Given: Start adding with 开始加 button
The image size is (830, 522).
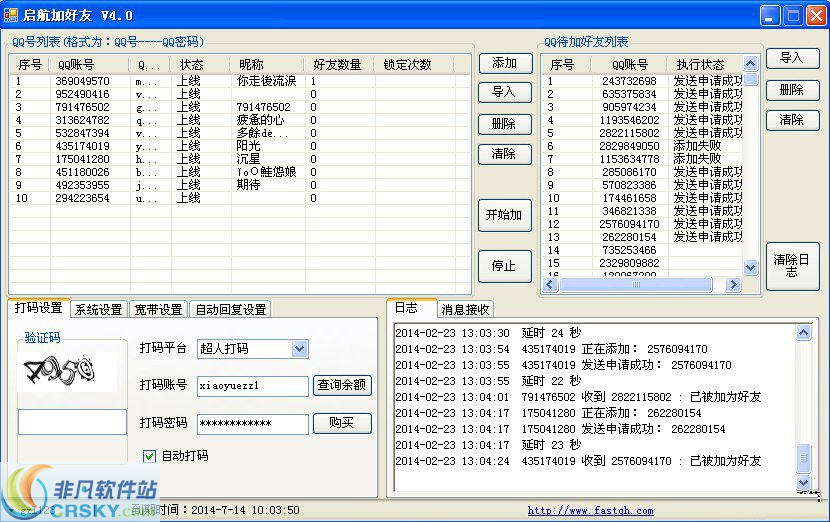Looking at the screenshot, I should [504, 215].
